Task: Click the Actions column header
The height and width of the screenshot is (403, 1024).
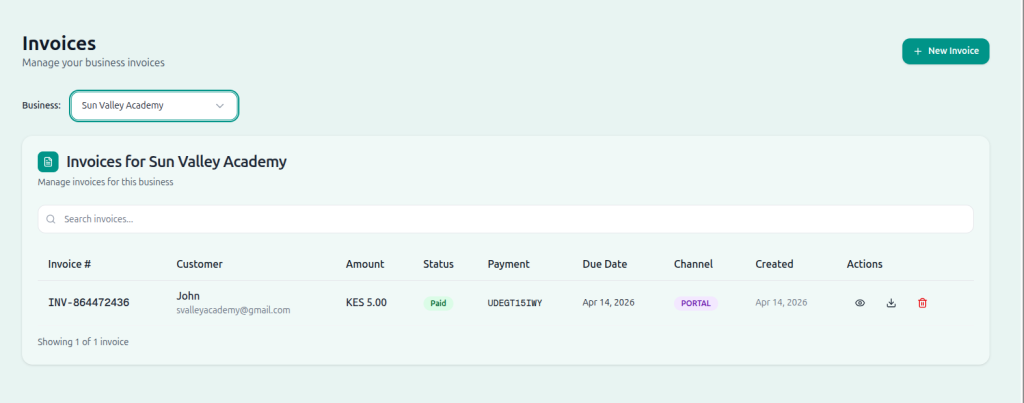Action: pyautogui.click(x=865, y=265)
